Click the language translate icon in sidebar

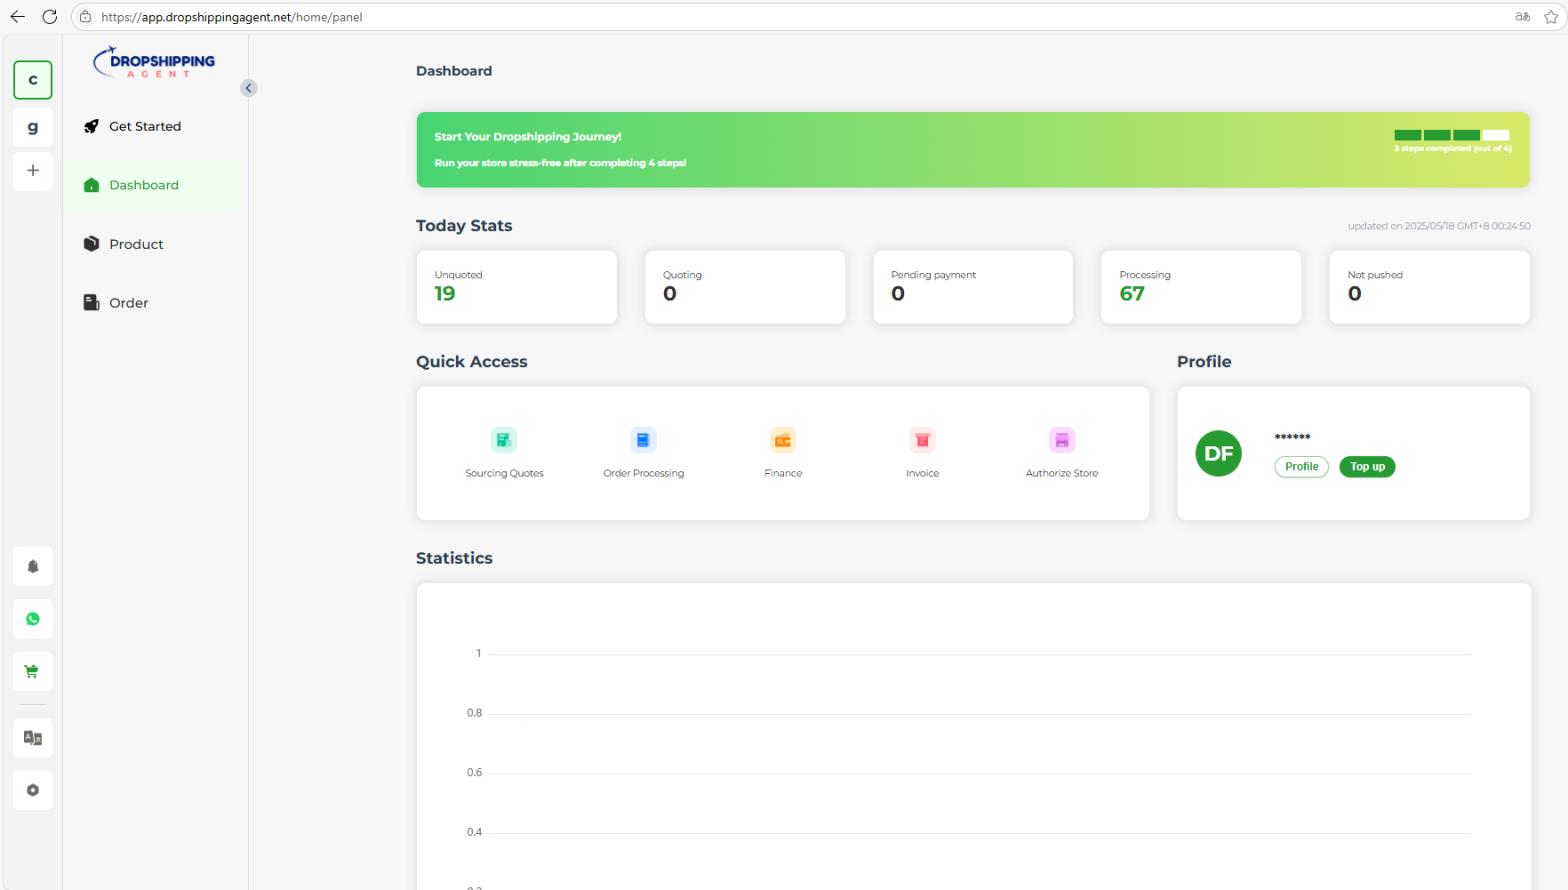pyautogui.click(x=33, y=738)
